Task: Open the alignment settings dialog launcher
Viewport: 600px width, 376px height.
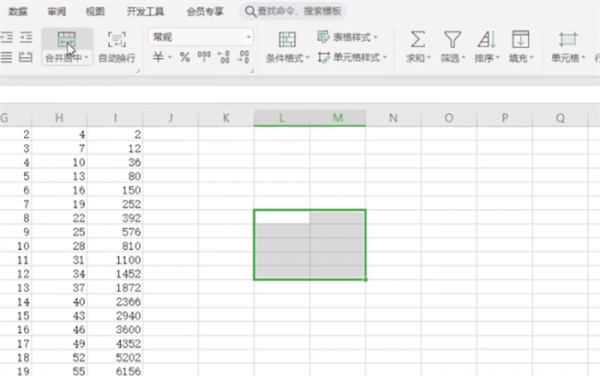Action: (x=137, y=70)
